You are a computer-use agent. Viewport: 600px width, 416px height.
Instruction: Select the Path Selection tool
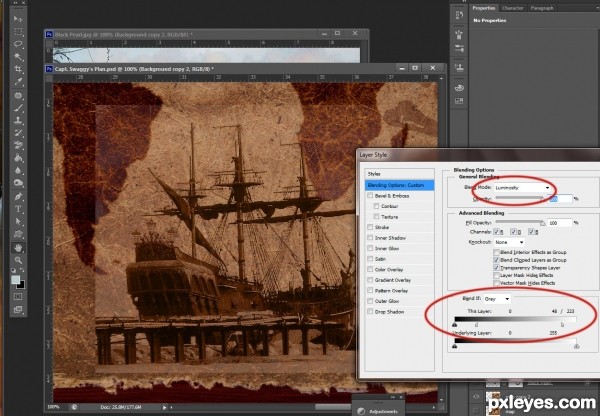point(18,222)
